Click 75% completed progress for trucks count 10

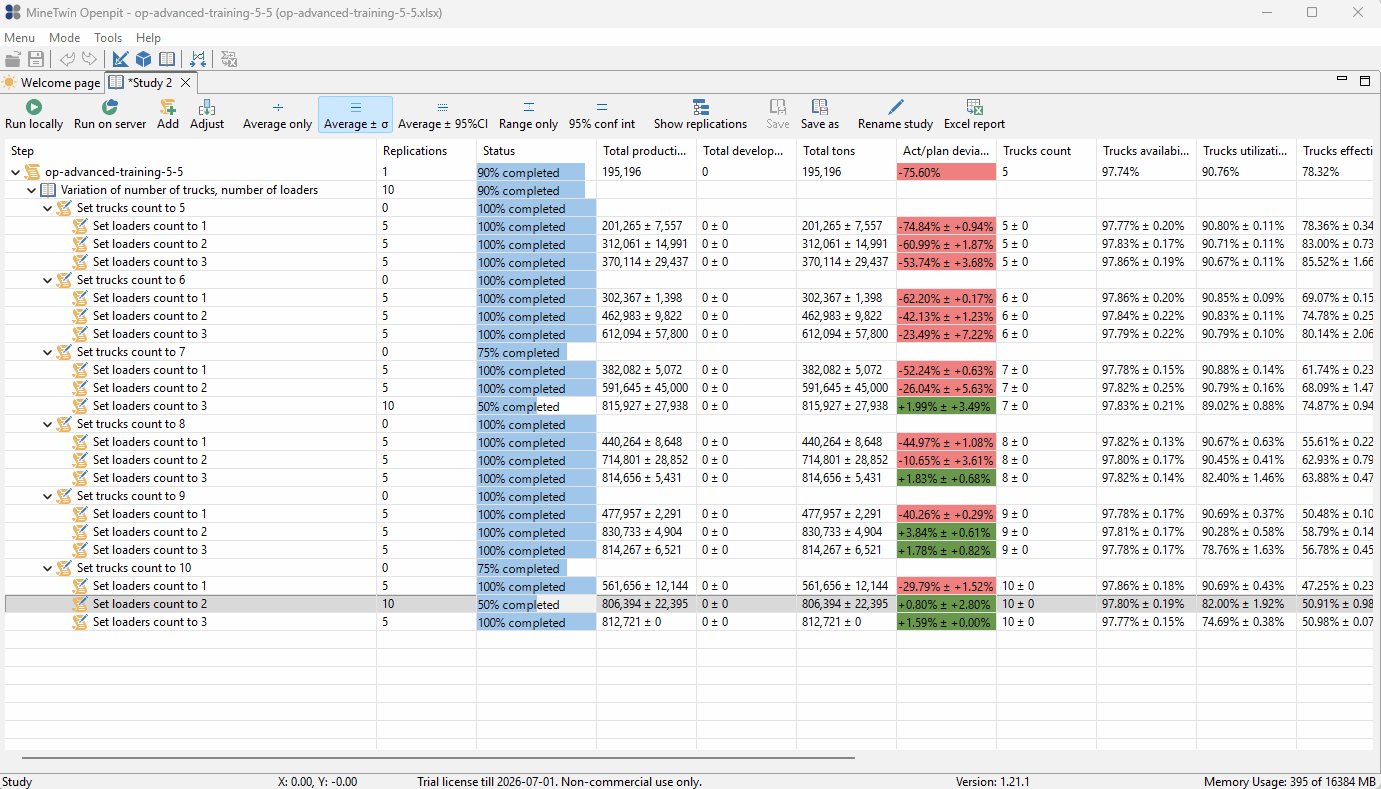(536, 568)
